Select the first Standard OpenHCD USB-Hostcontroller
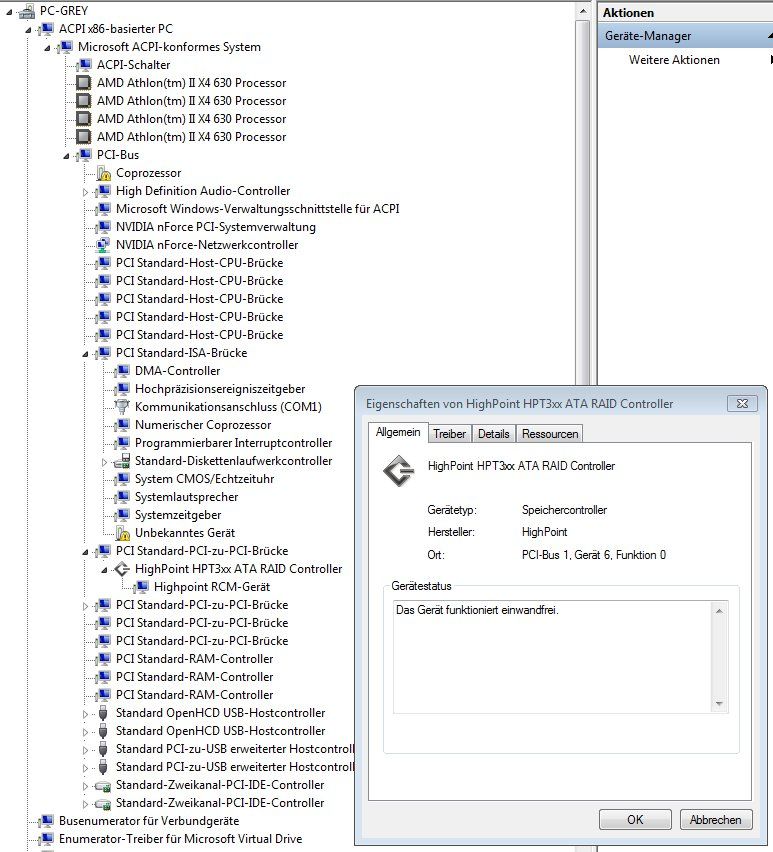This screenshot has height=852, width=773. 221,713
